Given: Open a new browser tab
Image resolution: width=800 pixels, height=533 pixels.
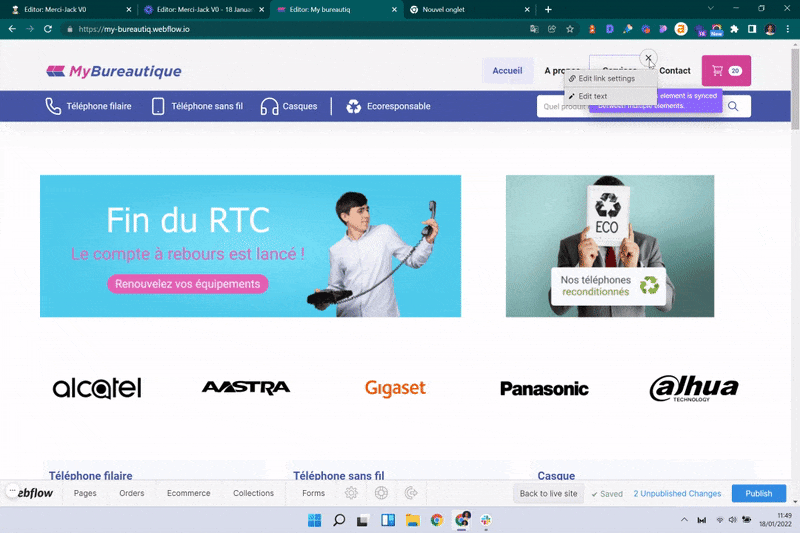Looking at the screenshot, I should point(548,9).
